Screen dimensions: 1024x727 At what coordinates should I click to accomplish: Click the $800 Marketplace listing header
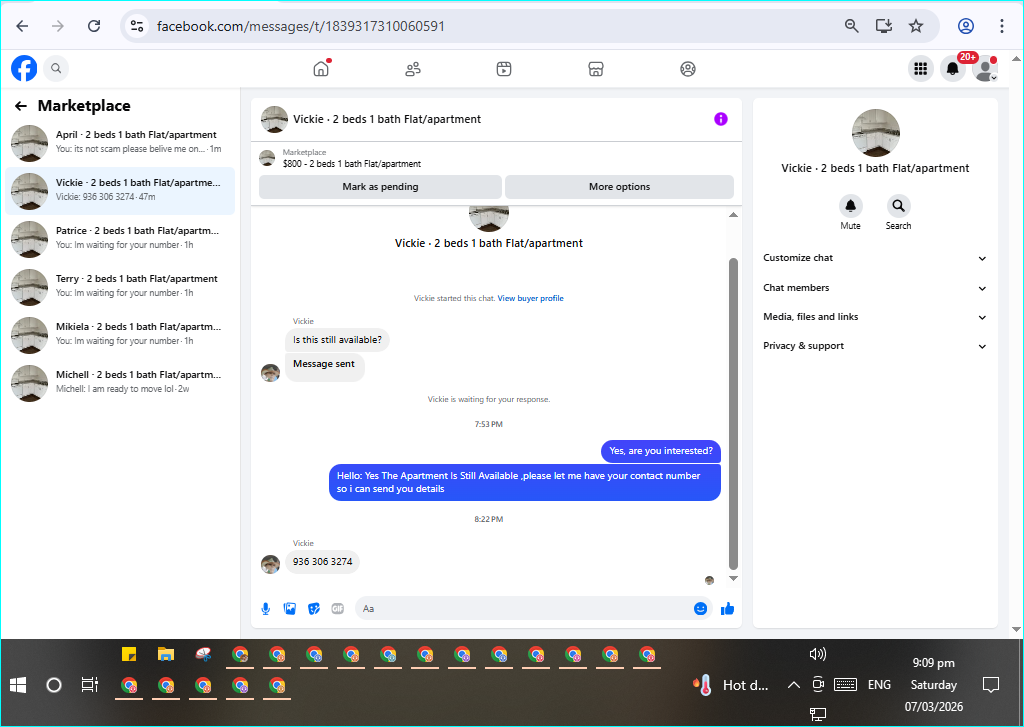[496, 157]
